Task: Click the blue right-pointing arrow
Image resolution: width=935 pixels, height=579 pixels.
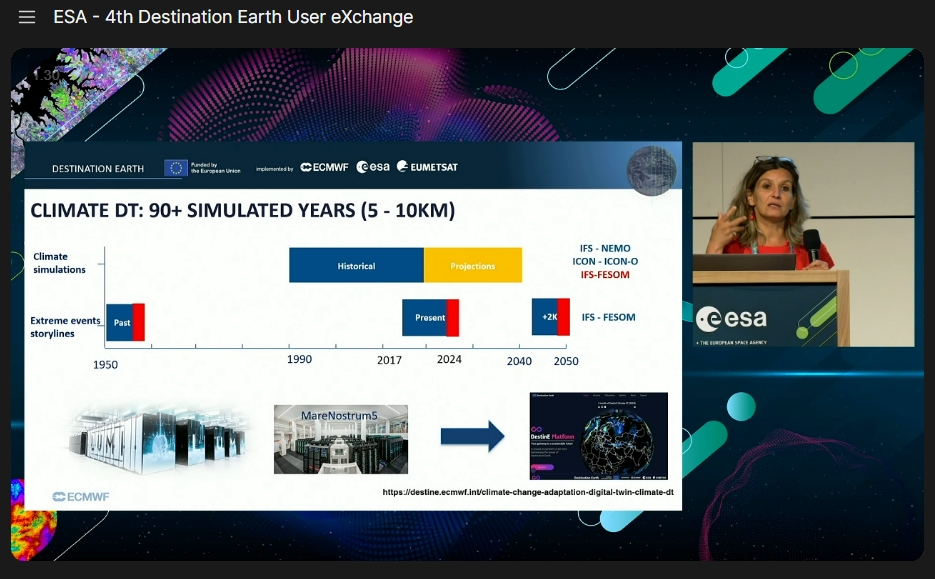Action: [x=472, y=436]
